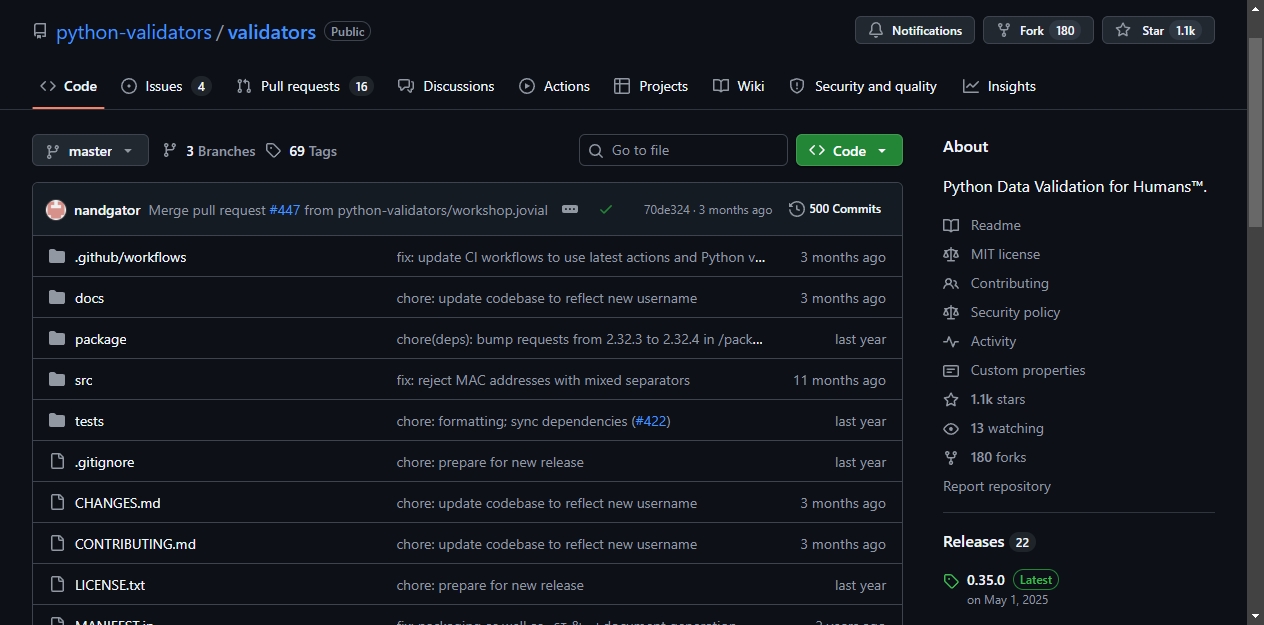Open the src folder

point(84,380)
